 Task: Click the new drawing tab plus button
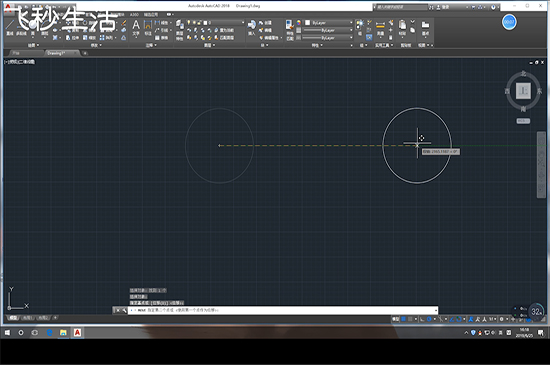(x=85, y=53)
